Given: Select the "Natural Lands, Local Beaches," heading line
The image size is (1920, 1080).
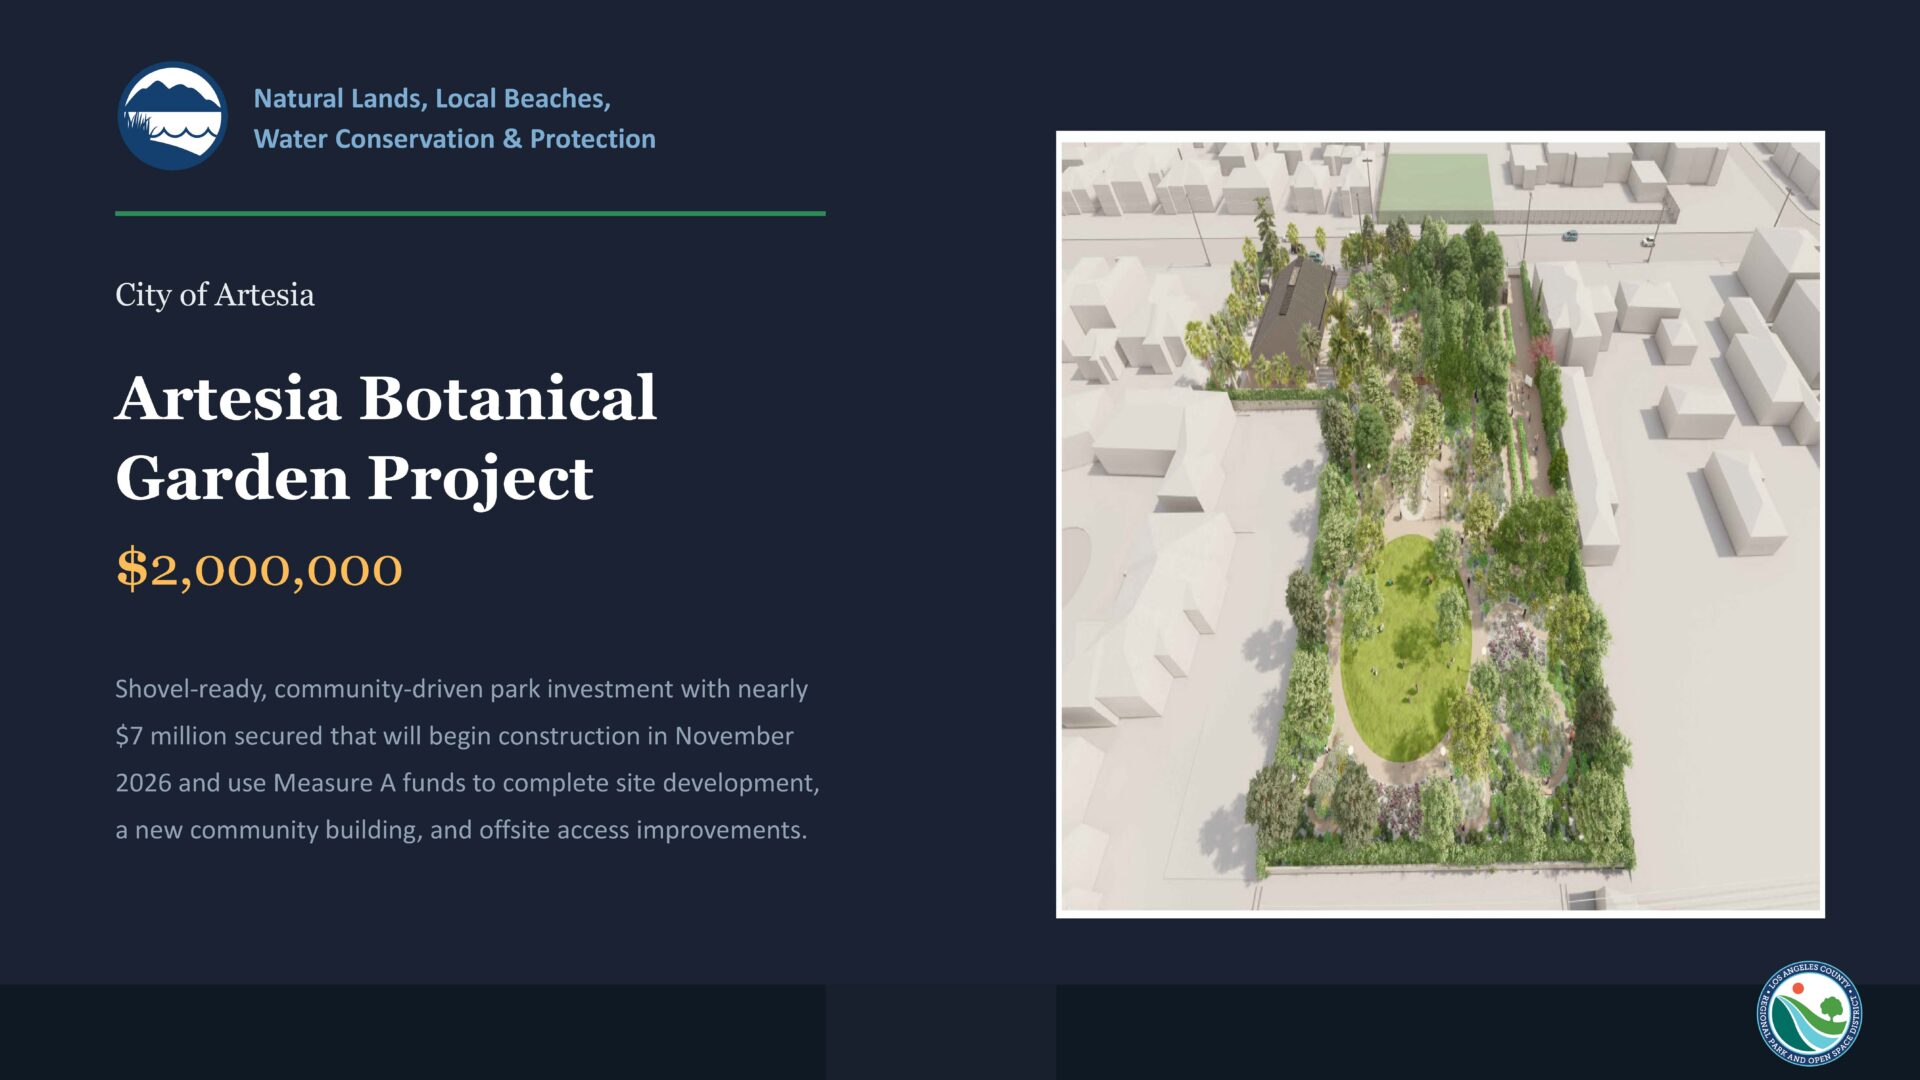Looking at the screenshot, I should pyautogui.click(x=431, y=98).
